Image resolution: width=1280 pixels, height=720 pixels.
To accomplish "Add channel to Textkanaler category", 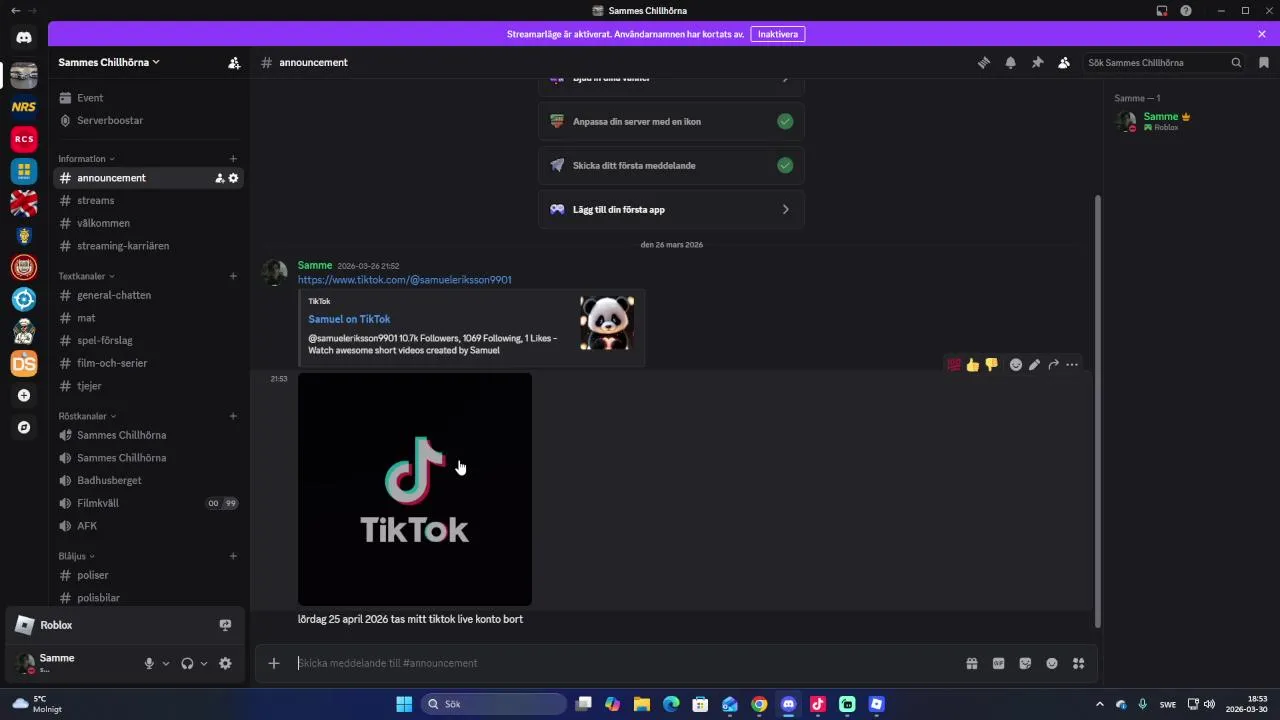I will click(233, 276).
